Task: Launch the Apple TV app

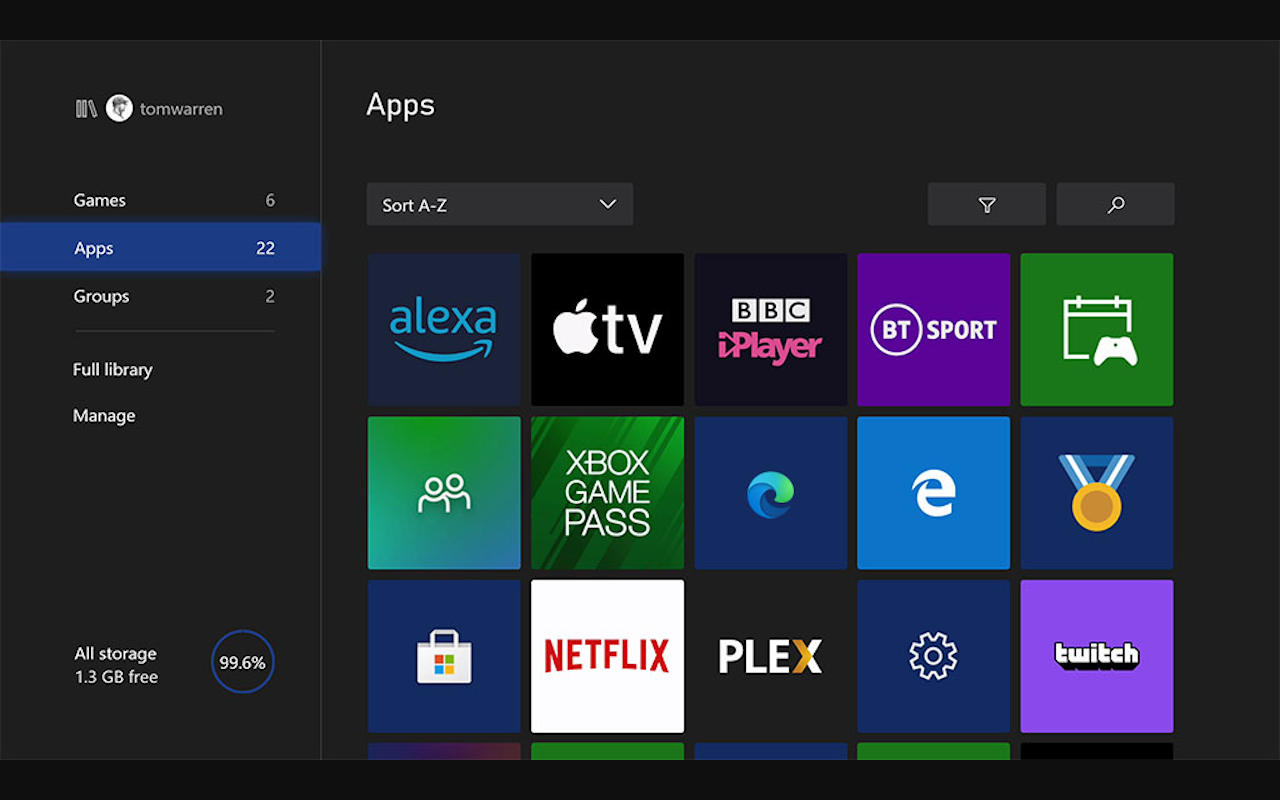Action: (607, 329)
